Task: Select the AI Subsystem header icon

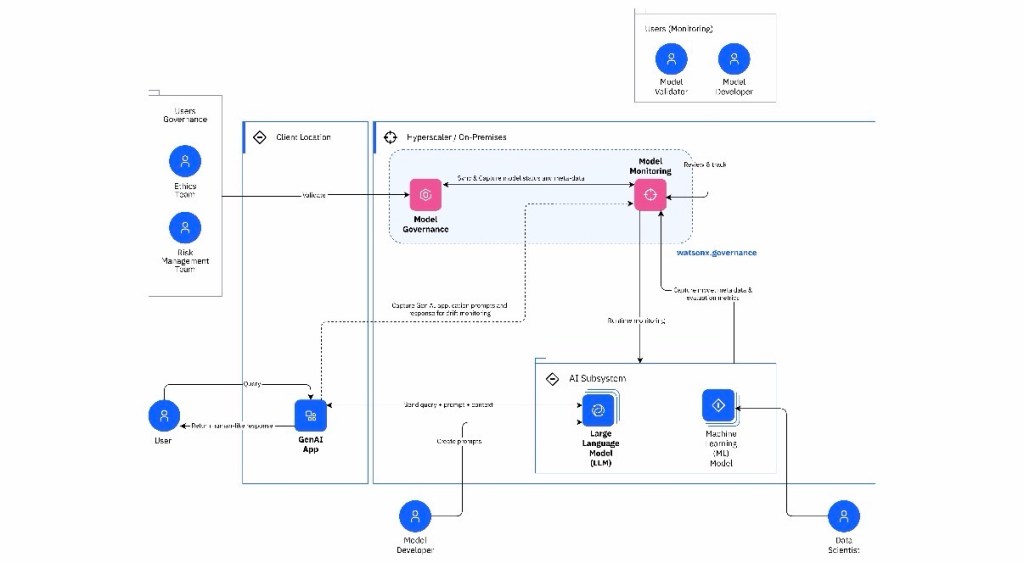Action: pos(550,379)
